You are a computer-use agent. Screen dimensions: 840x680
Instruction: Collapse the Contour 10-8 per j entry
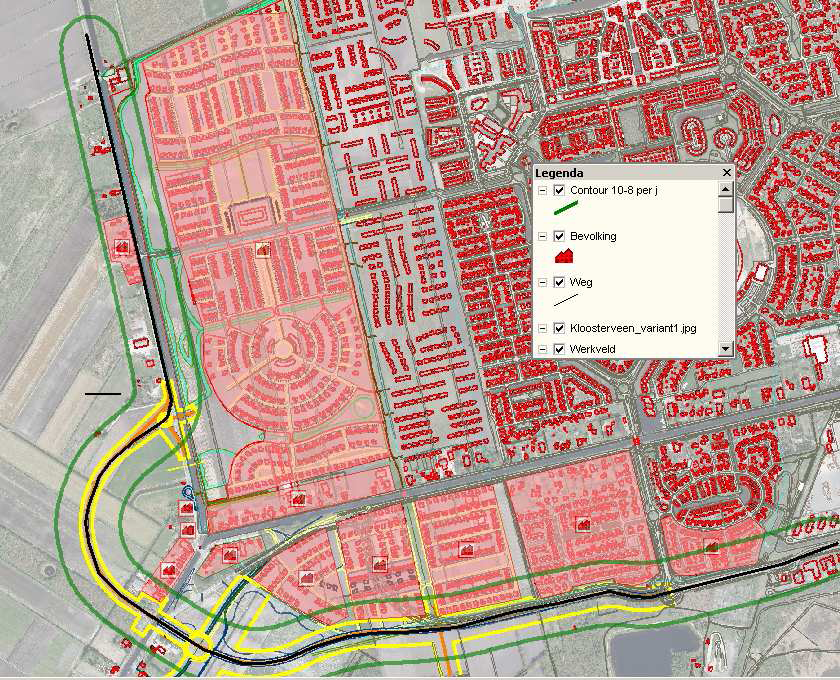(541, 190)
